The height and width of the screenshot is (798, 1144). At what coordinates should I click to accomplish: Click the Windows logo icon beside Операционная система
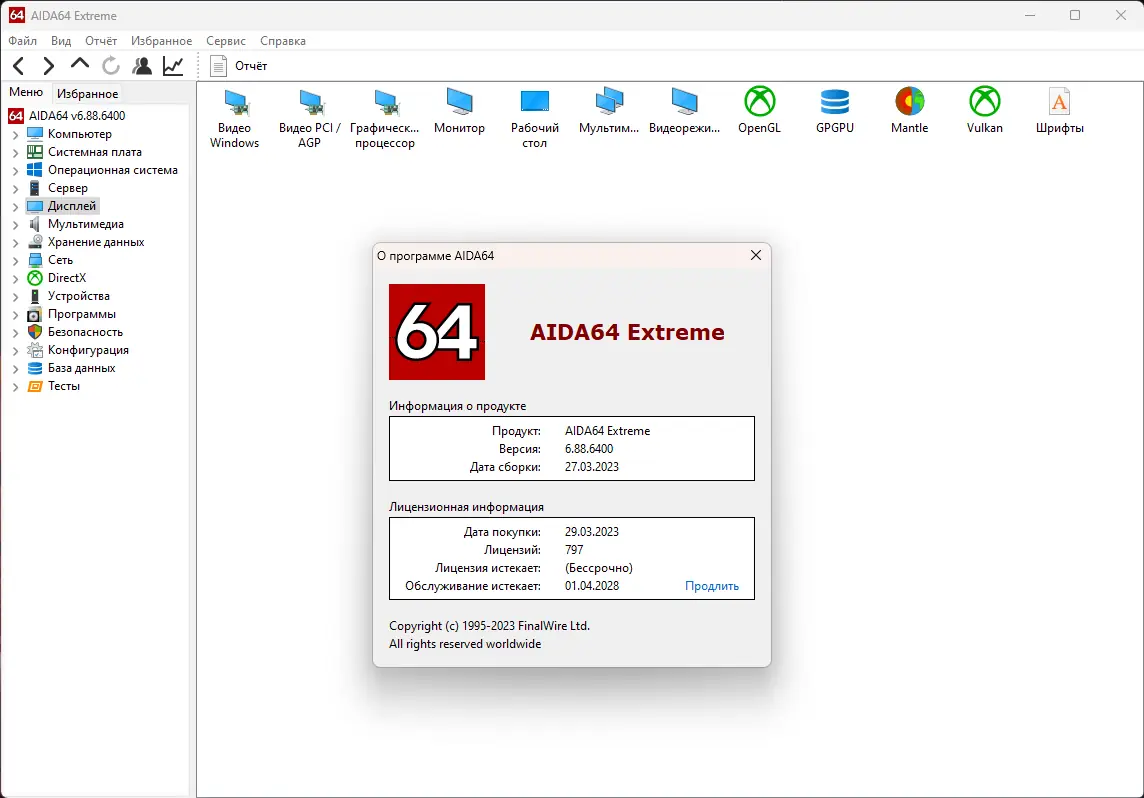(34, 170)
